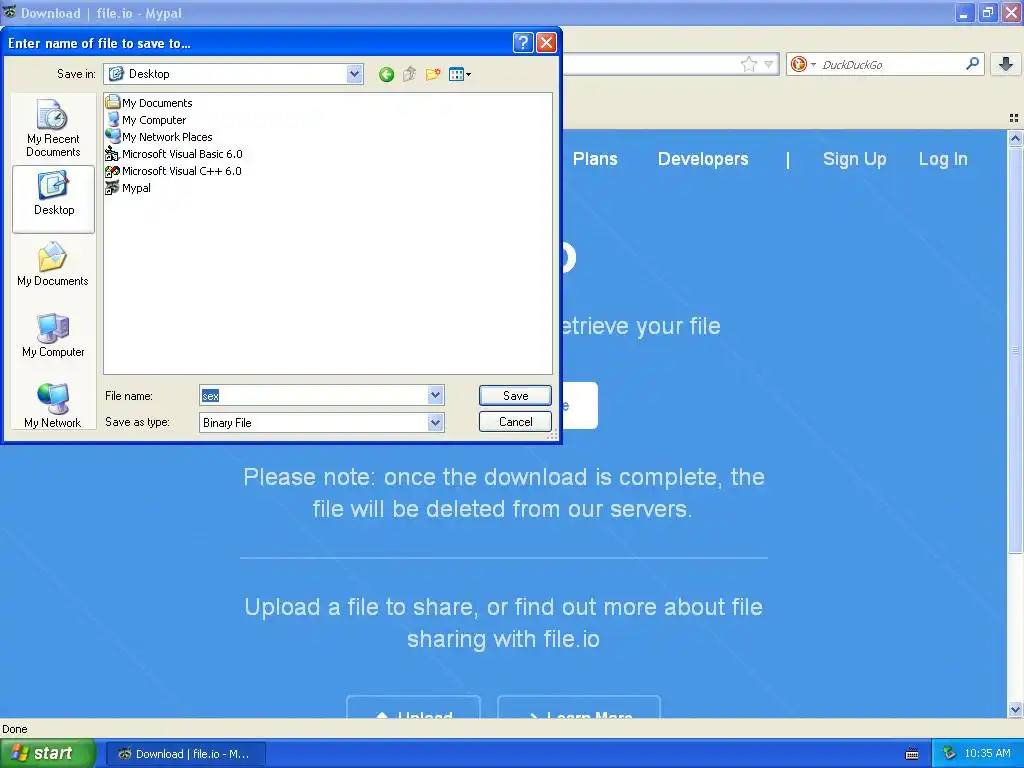Click the green Back arrow in save dialog
This screenshot has width=1024, height=768.
point(386,74)
